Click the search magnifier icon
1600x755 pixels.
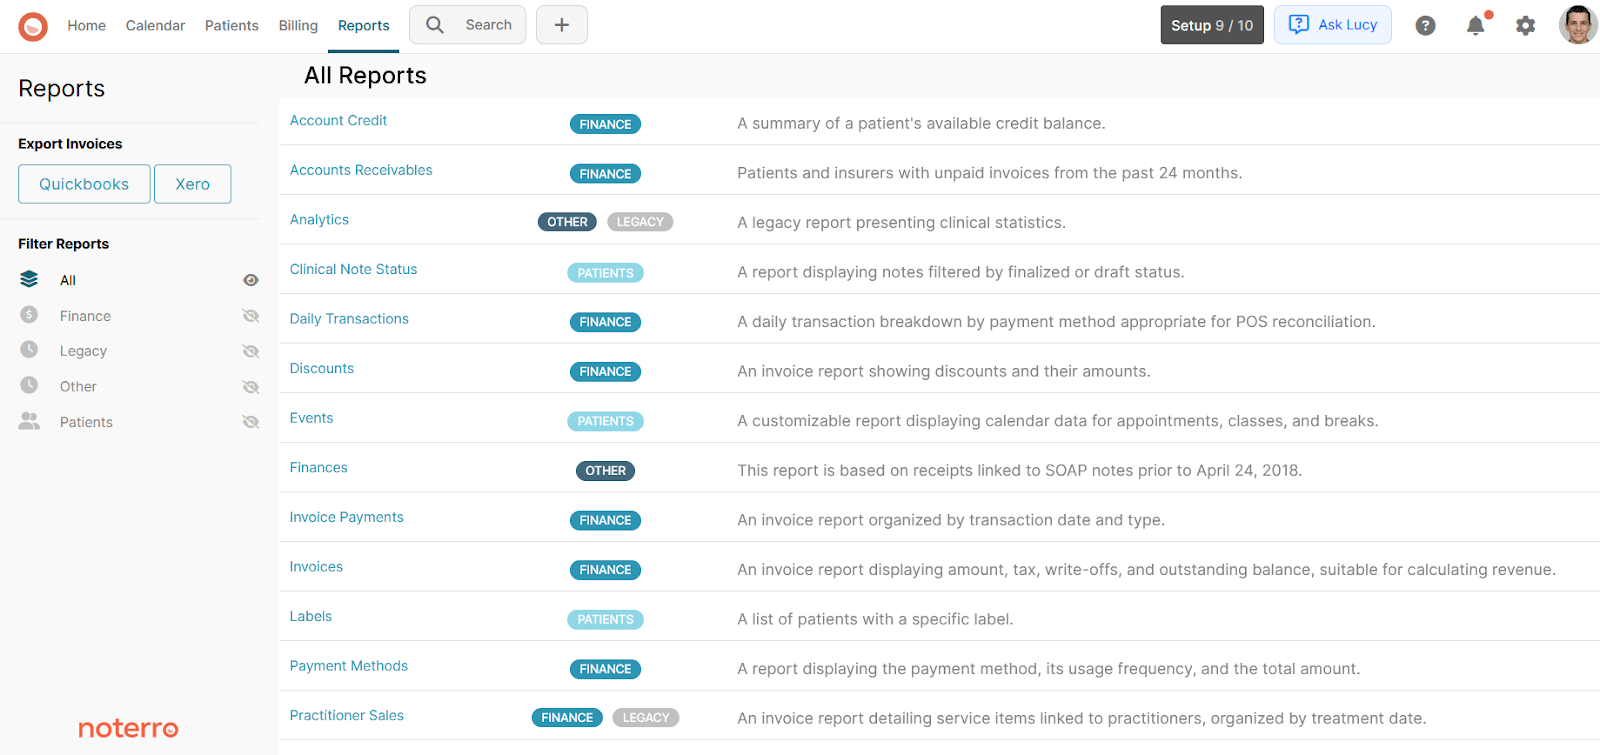pyautogui.click(x=435, y=25)
